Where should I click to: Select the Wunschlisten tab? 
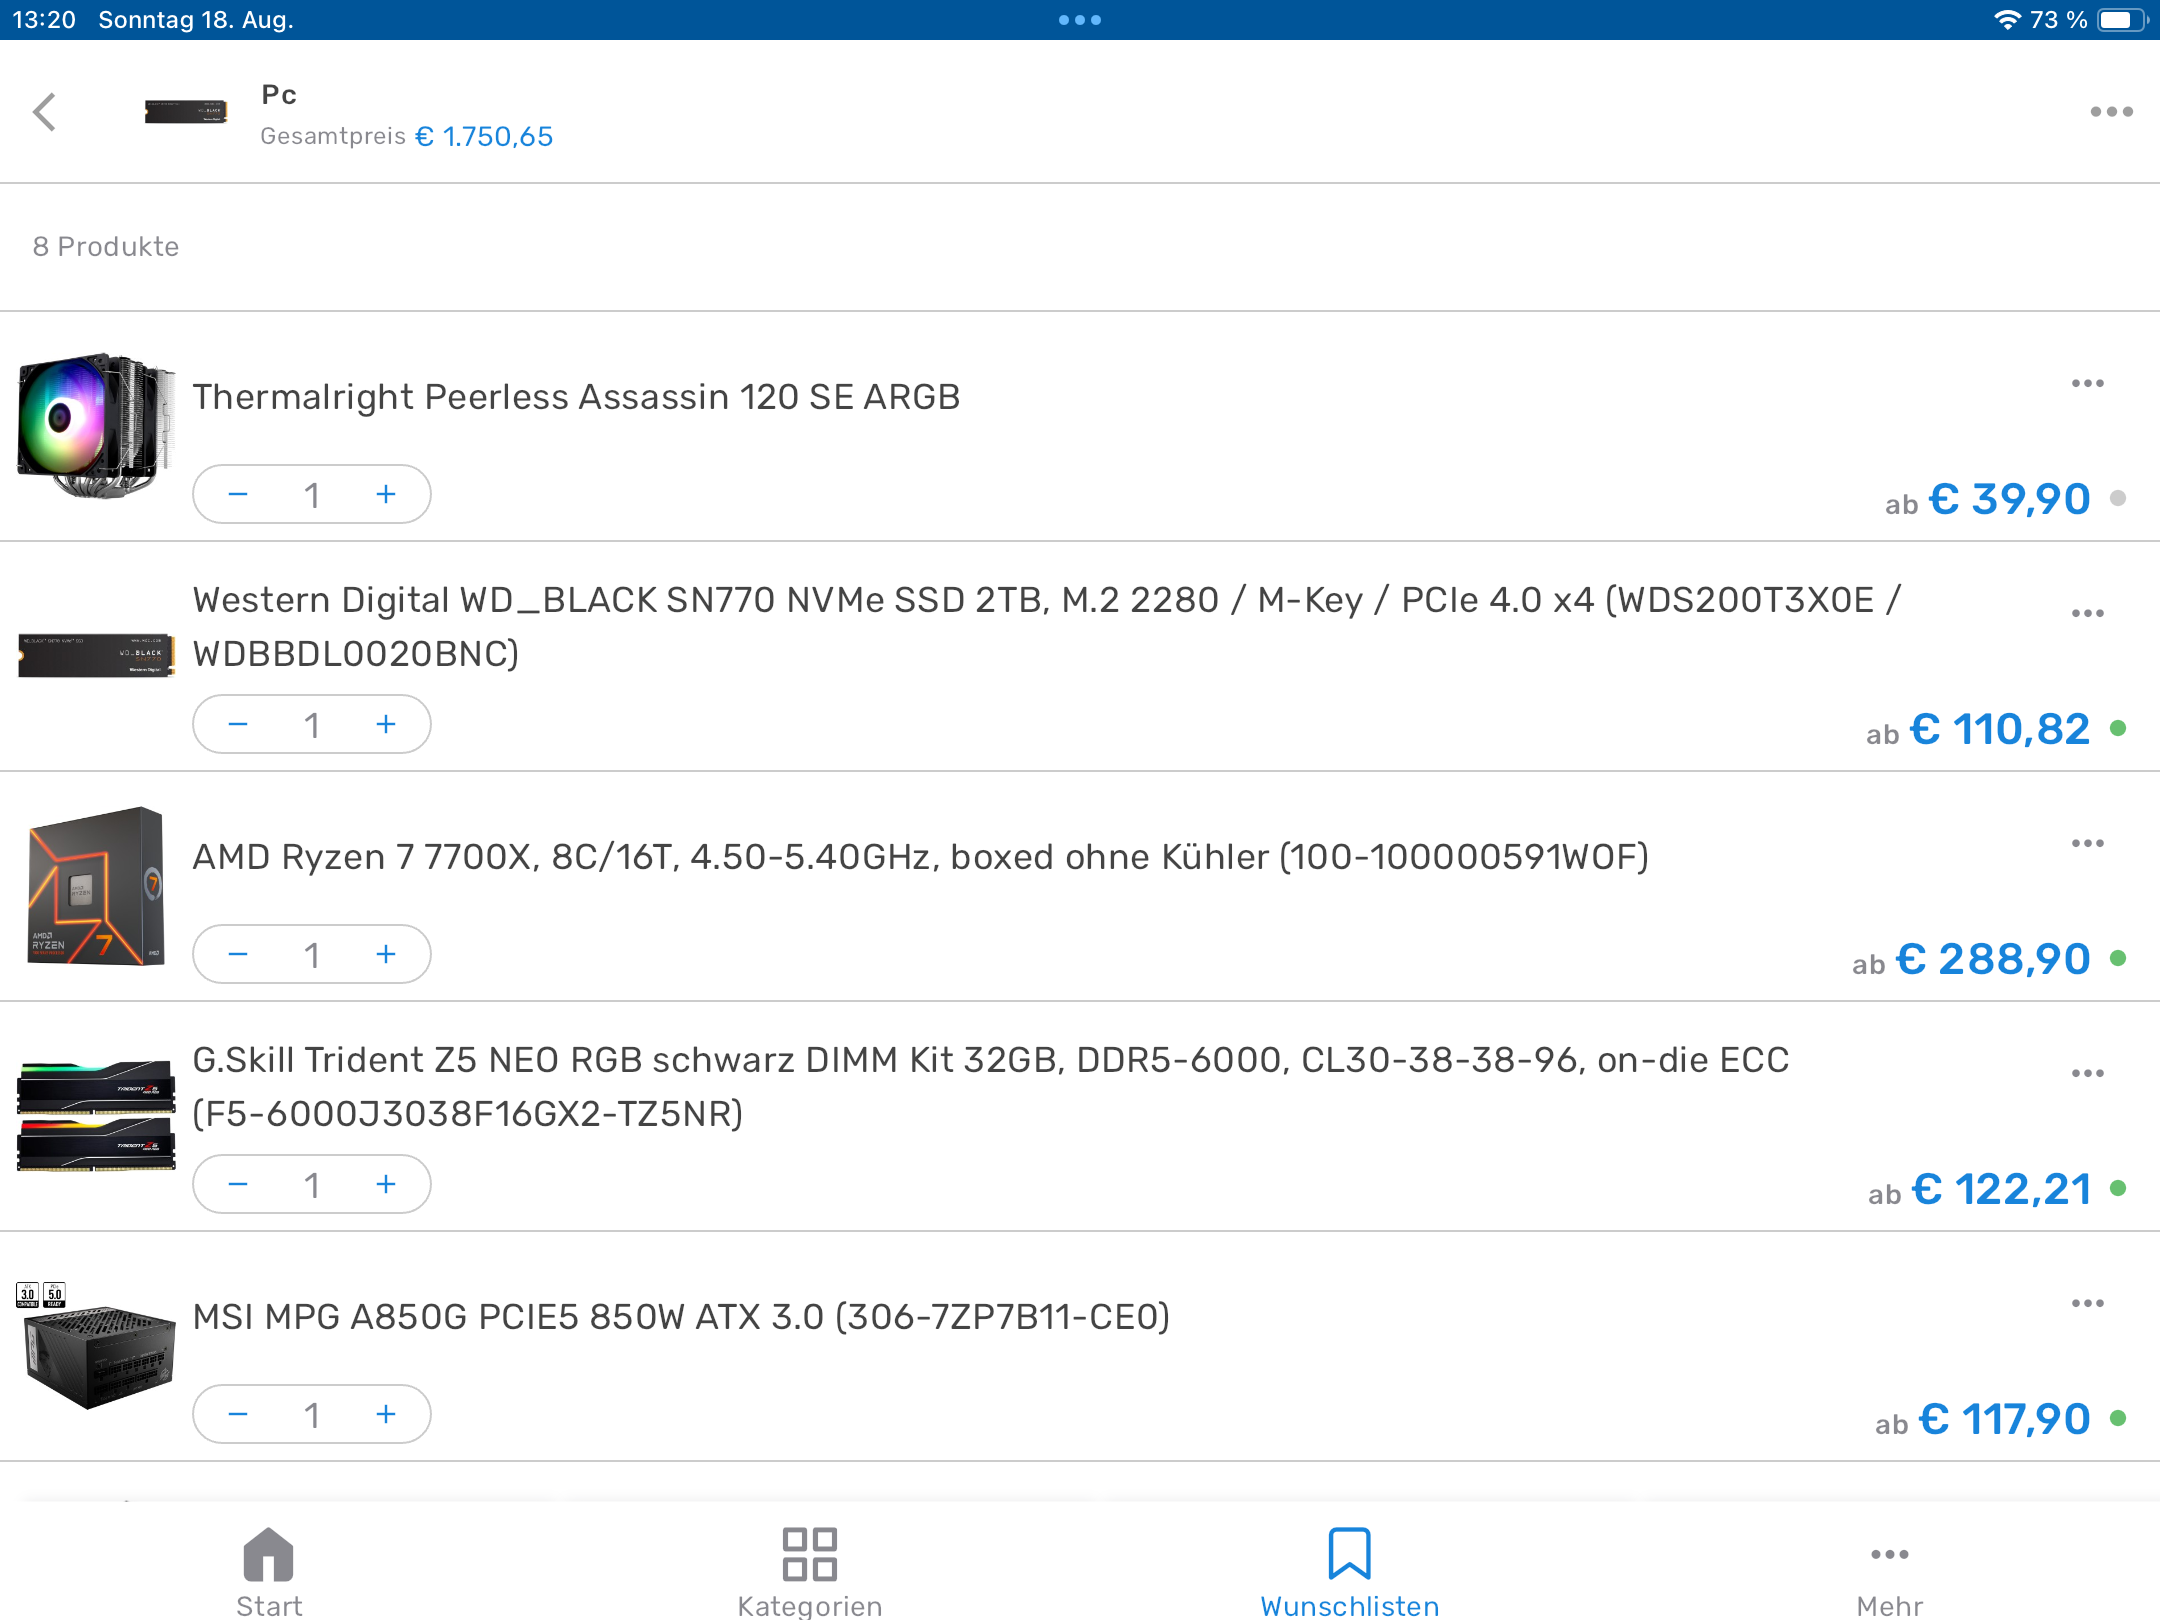[1349, 1570]
